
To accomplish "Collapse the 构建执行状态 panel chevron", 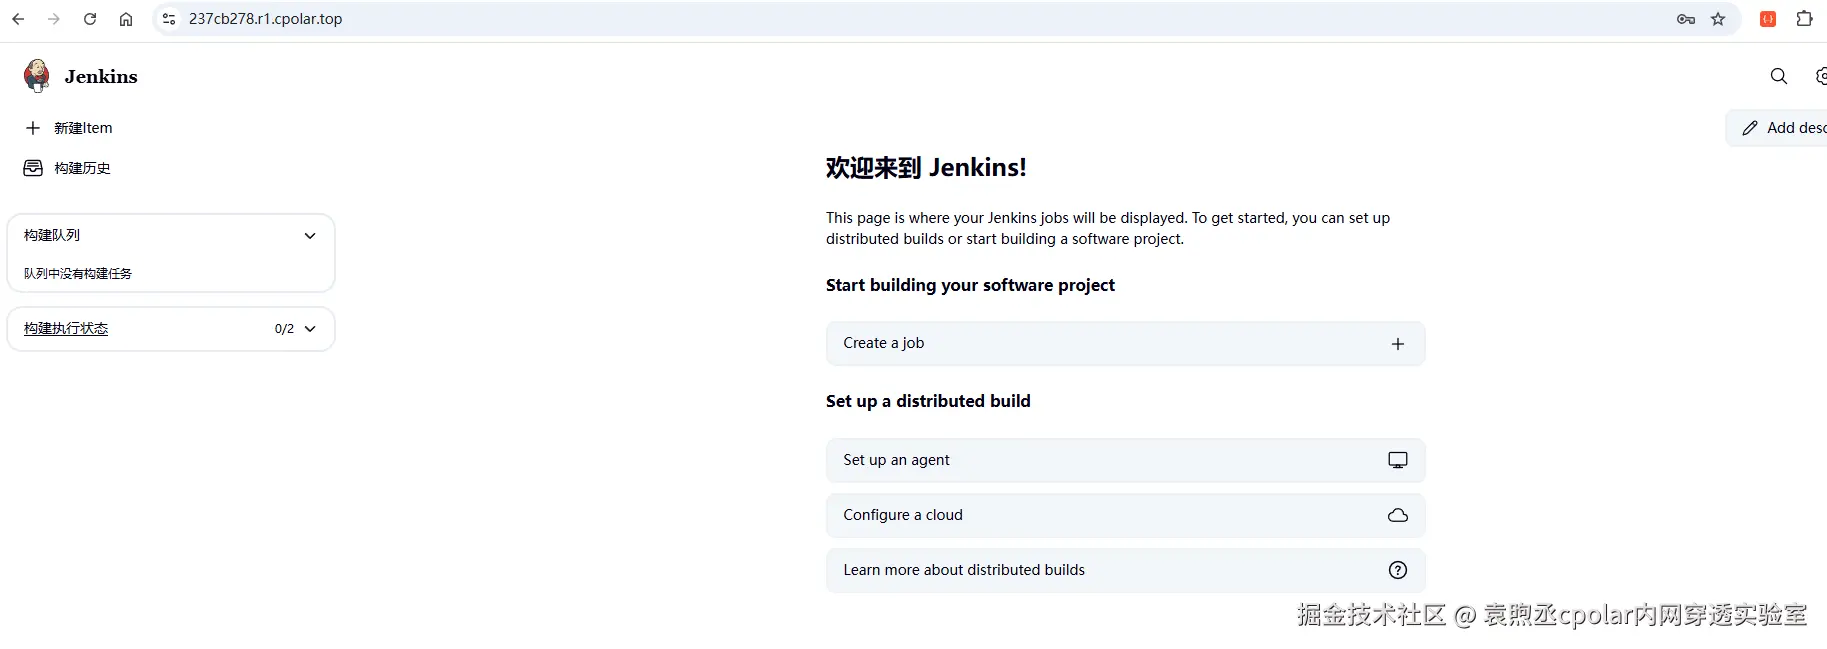I will click(x=310, y=329).
